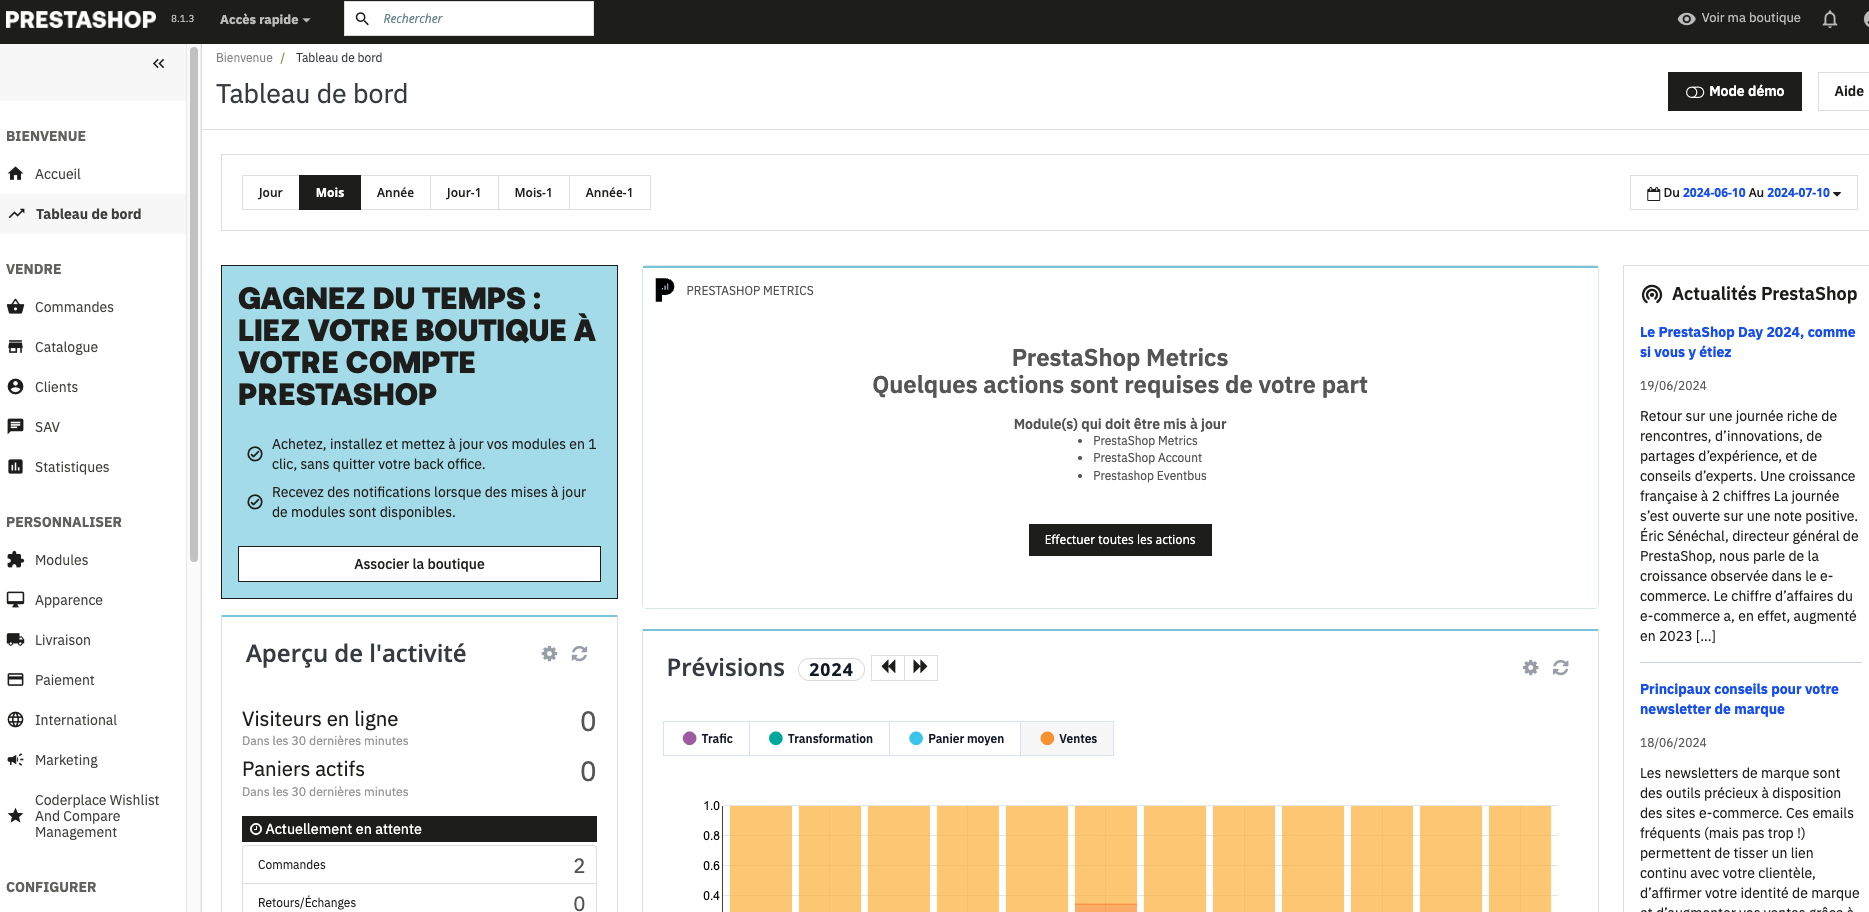The width and height of the screenshot is (1869, 912).
Task: Click the Statistiques chart icon
Action: 16,467
